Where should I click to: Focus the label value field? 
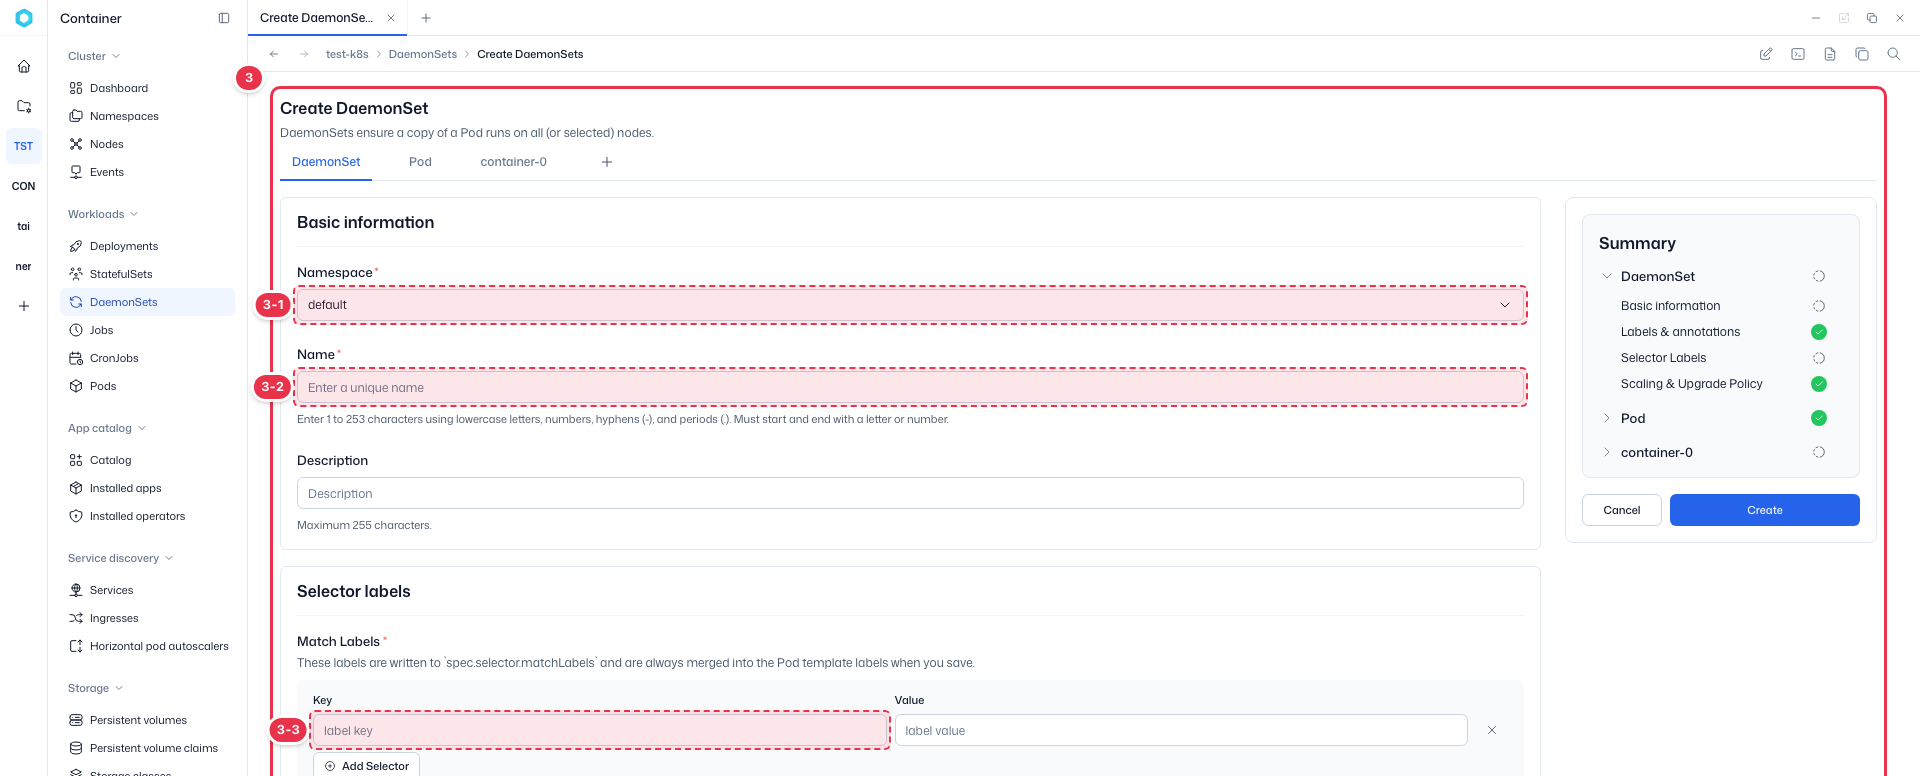coord(1181,730)
